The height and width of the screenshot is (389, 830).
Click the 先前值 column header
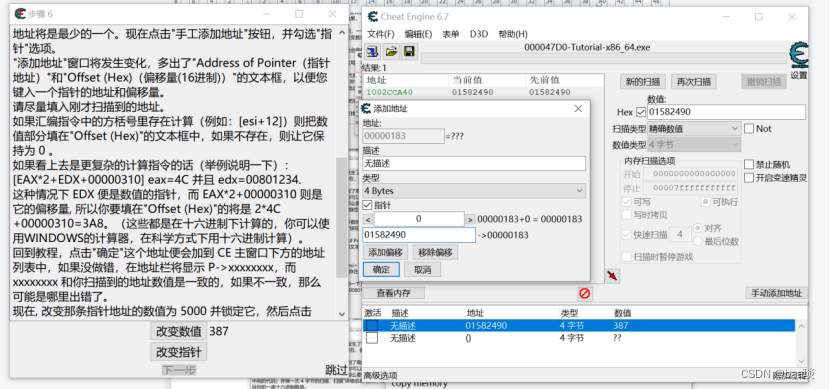click(545, 80)
